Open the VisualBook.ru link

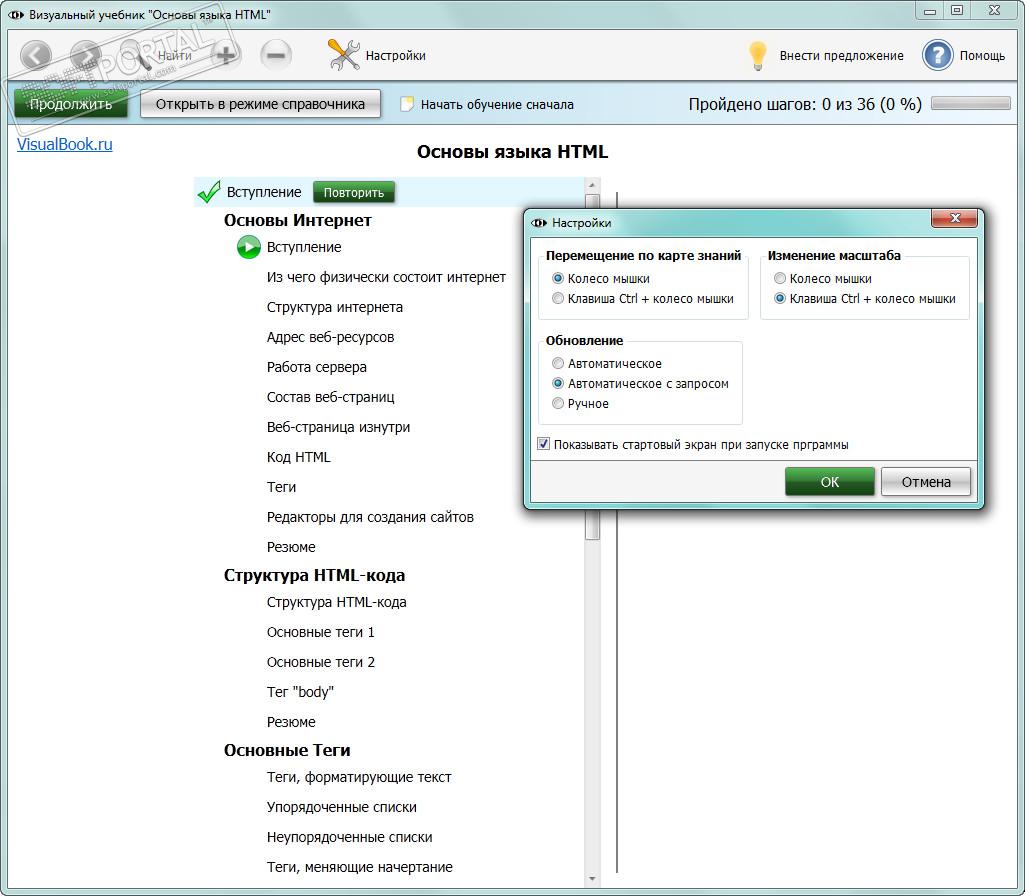[65, 144]
